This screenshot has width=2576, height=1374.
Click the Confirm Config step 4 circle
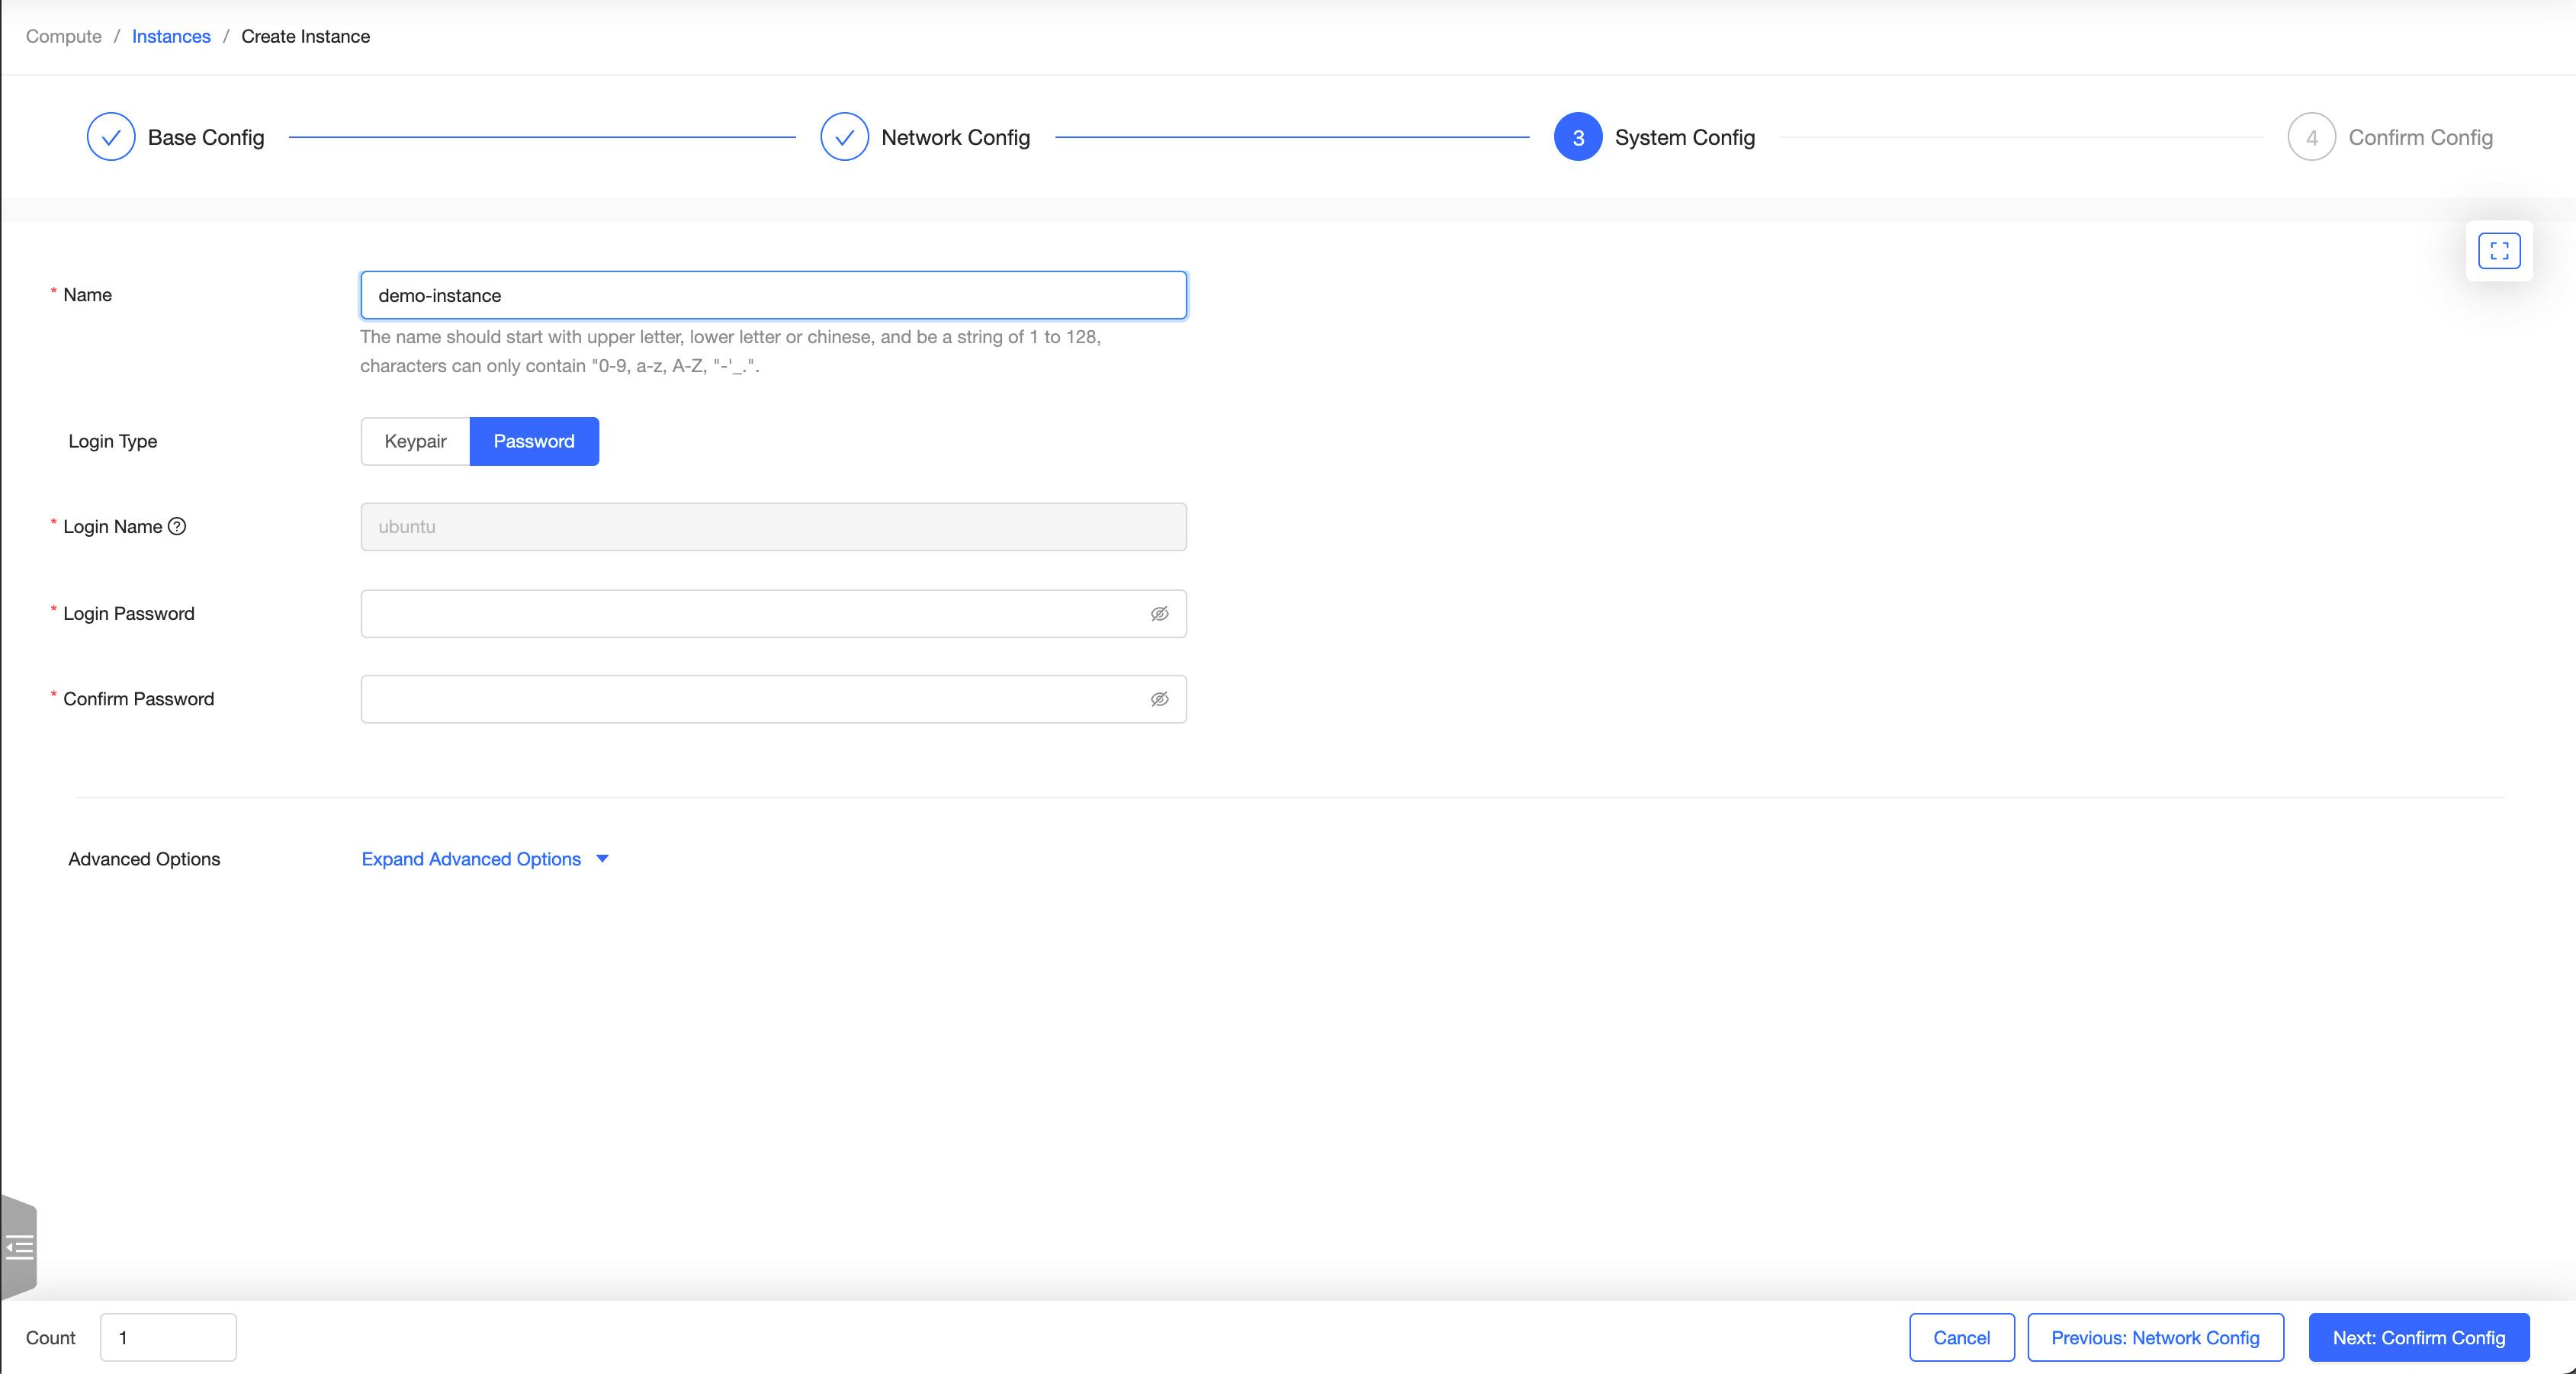click(2311, 137)
